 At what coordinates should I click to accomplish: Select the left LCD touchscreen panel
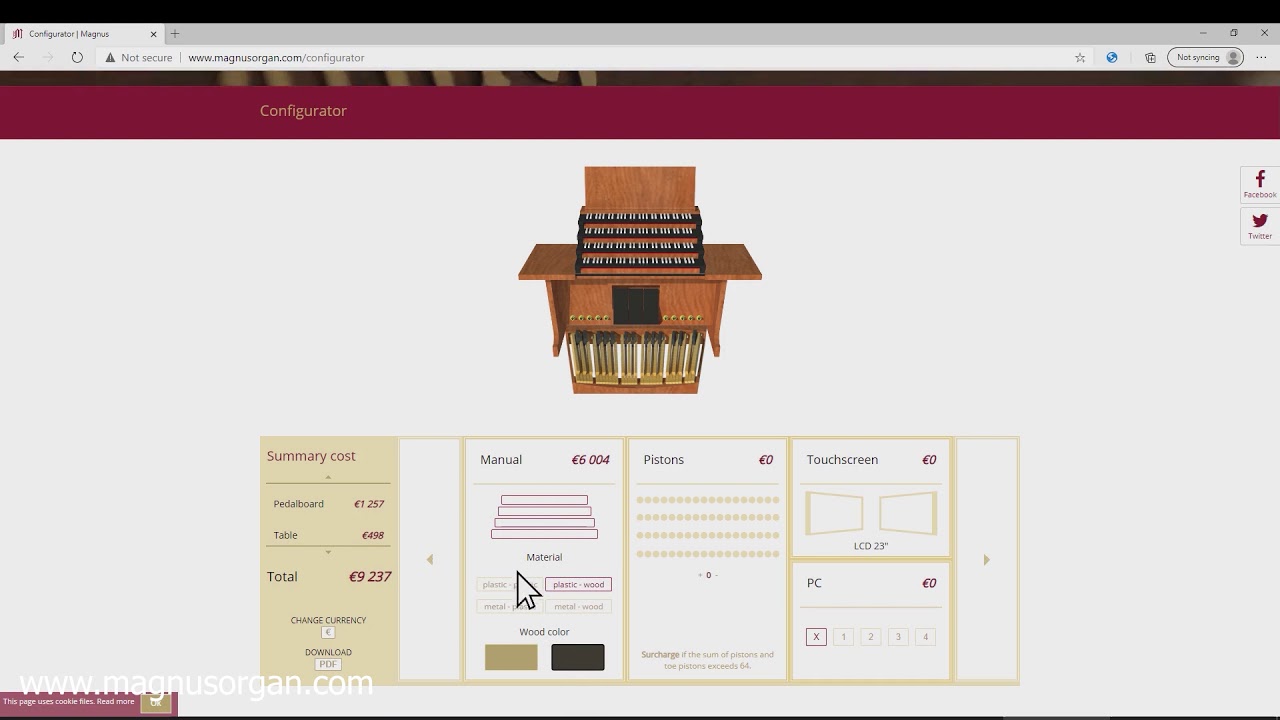[834, 513]
